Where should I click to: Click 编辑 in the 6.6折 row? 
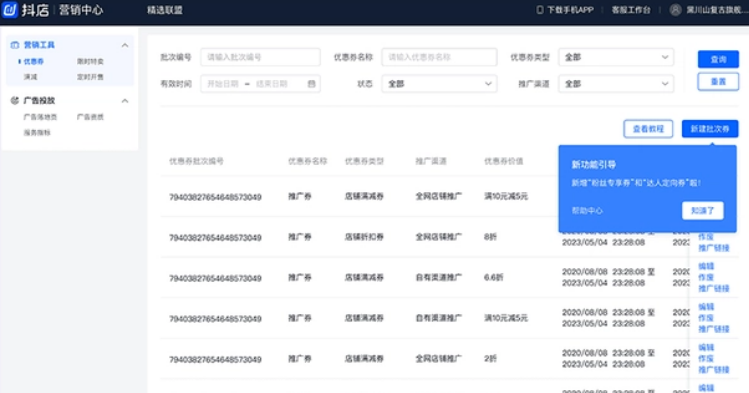706,266
